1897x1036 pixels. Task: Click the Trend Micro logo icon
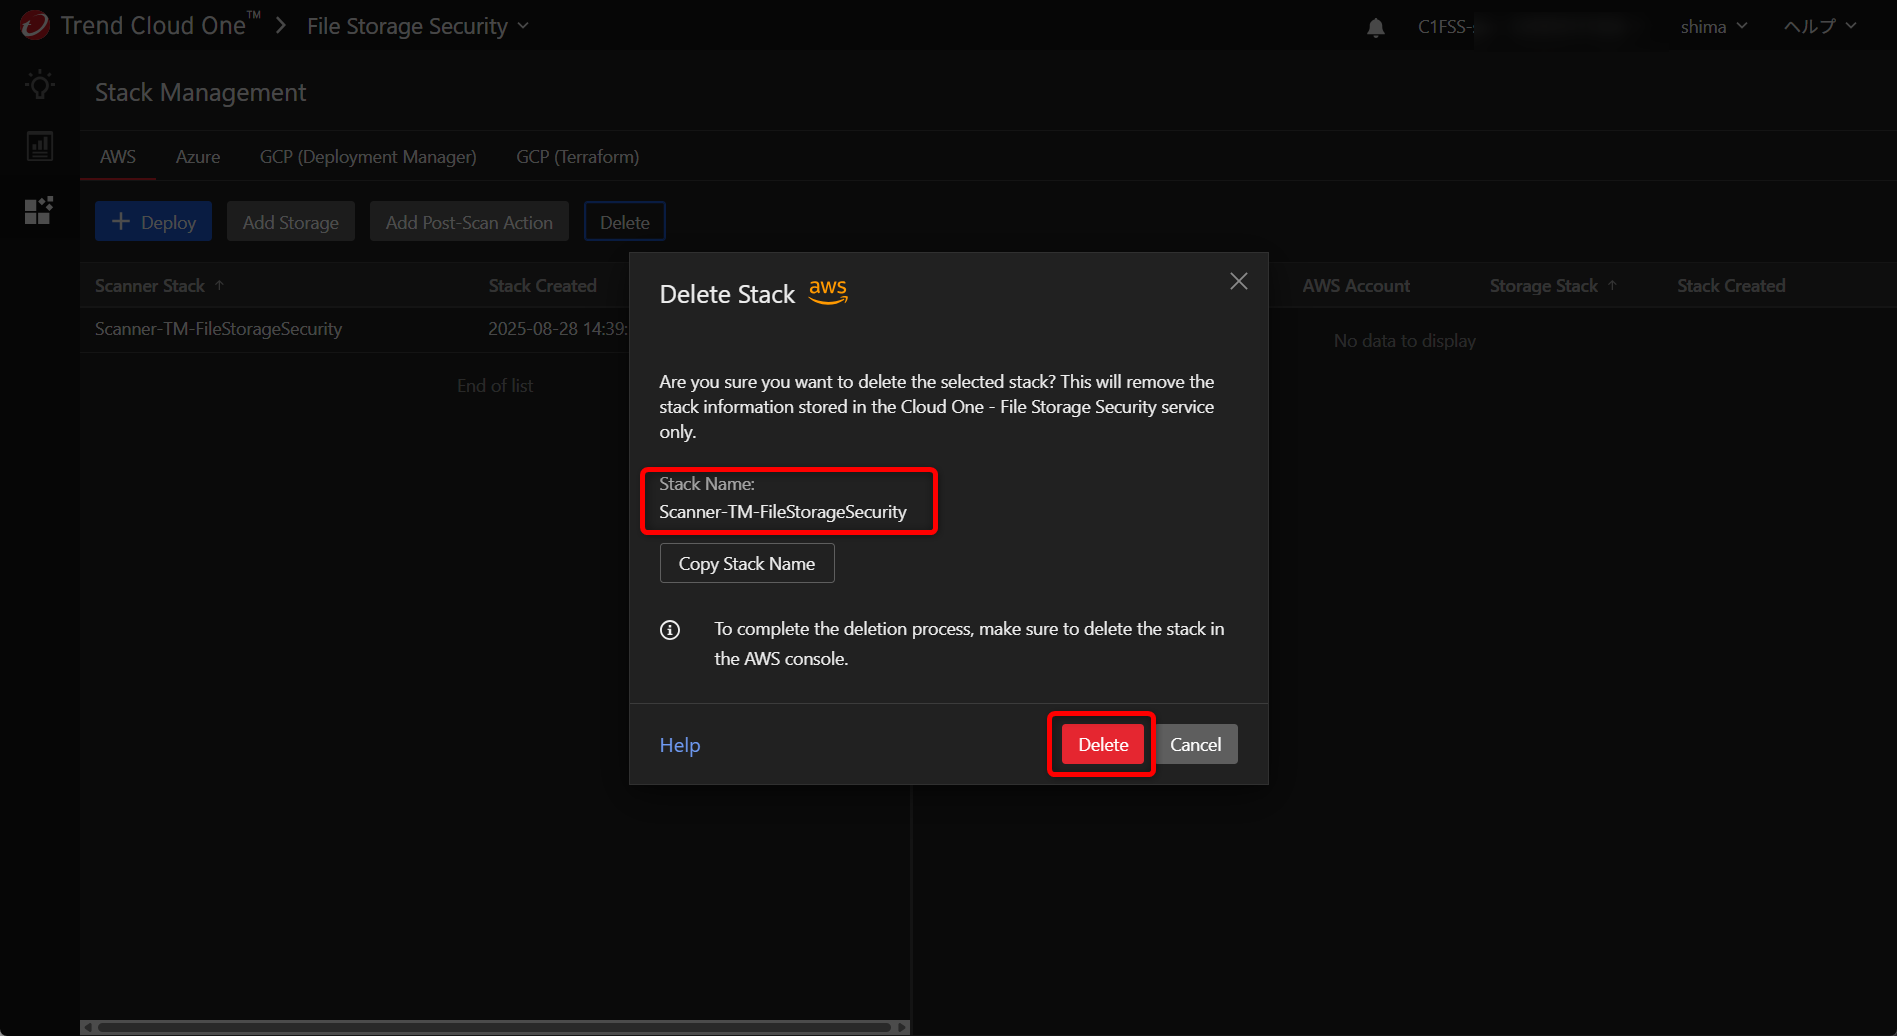point(34,25)
